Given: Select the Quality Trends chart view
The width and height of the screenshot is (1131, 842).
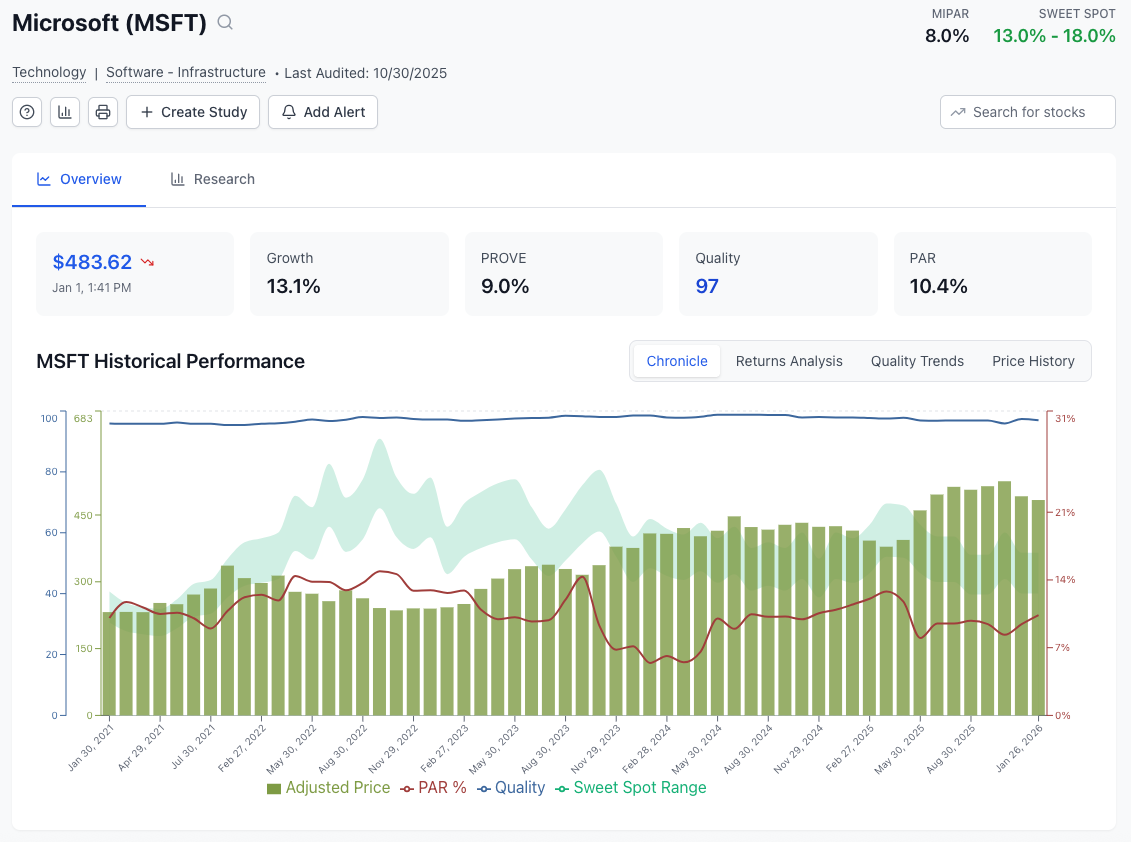Looking at the screenshot, I should (x=917, y=361).
